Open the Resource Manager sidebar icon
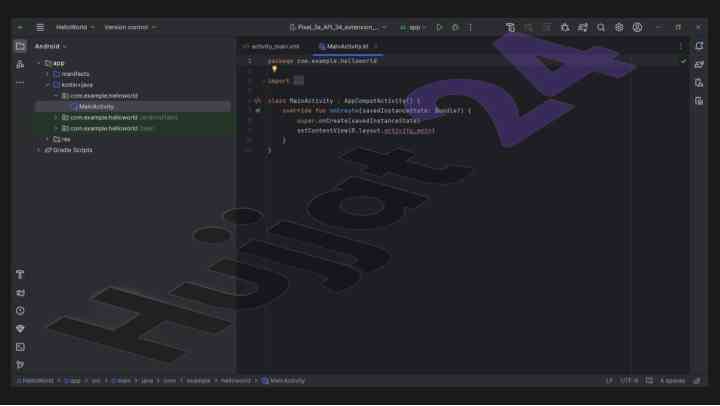This screenshot has height=406, width=720. tap(20, 65)
